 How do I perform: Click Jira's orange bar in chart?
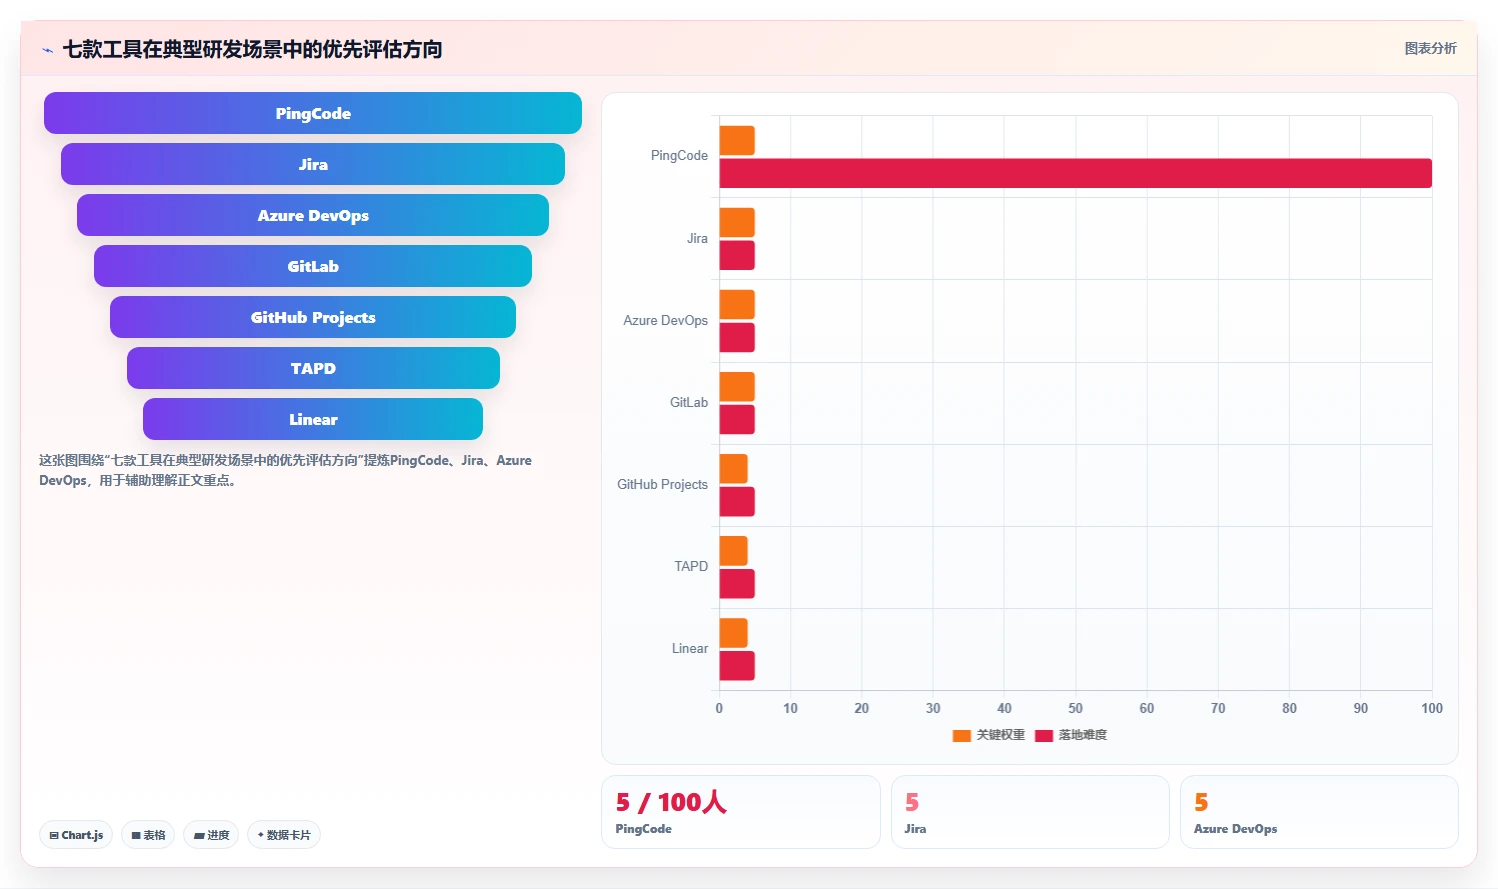click(x=737, y=223)
